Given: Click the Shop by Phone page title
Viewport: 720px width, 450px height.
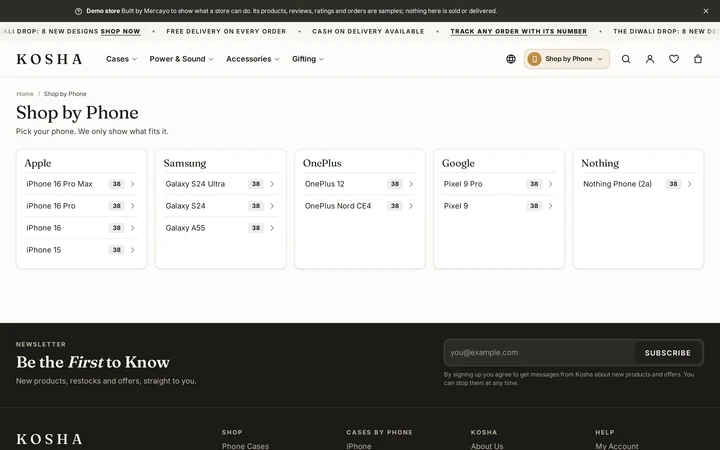Looking at the screenshot, I should [77, 112].
